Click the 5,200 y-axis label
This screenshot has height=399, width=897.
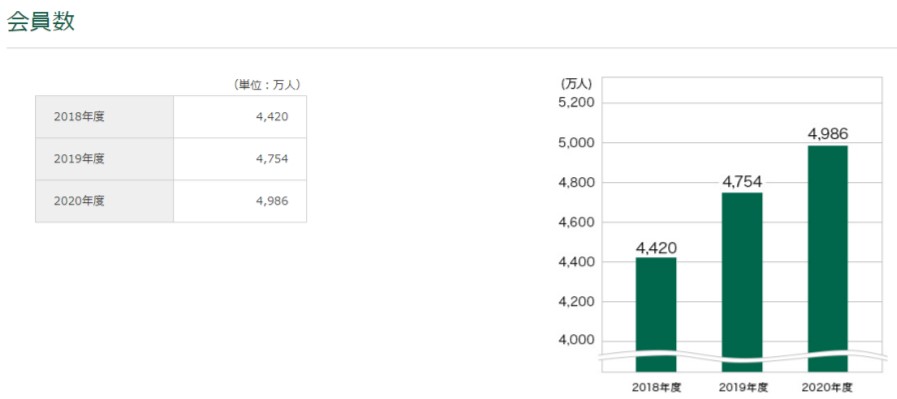tap(576, 103)
